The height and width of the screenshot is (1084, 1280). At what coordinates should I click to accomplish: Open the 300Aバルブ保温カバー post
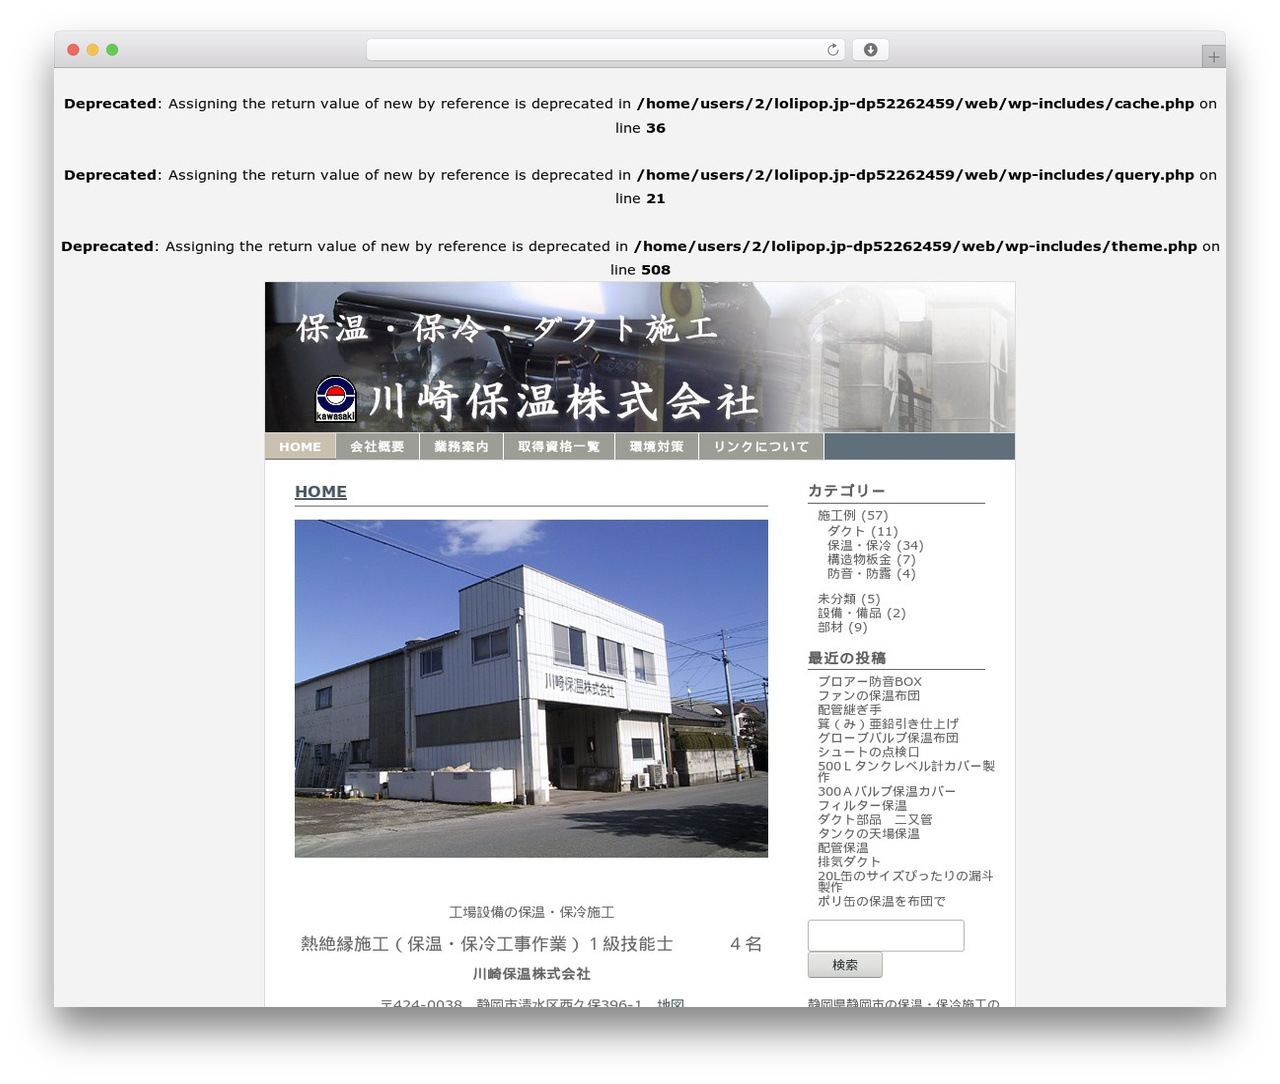887,791
